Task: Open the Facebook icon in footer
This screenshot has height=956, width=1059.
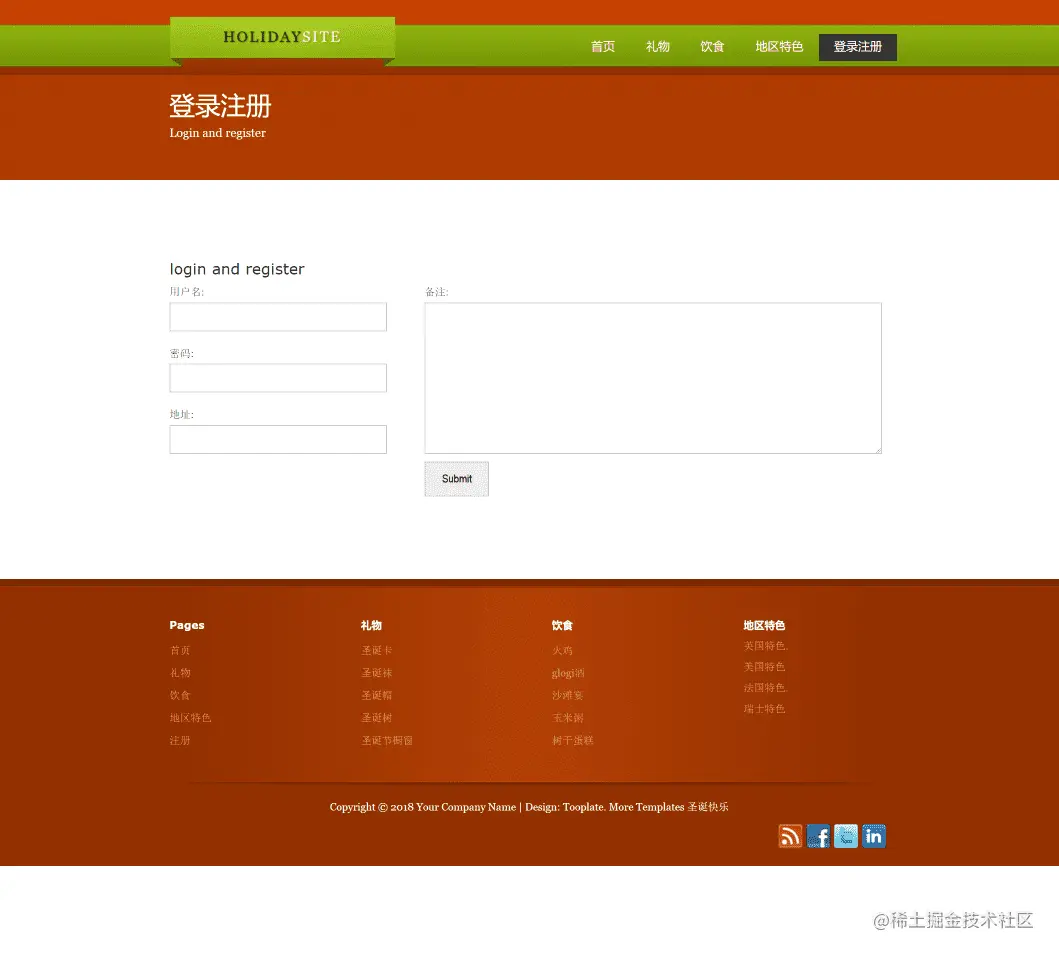Action: 818,836
